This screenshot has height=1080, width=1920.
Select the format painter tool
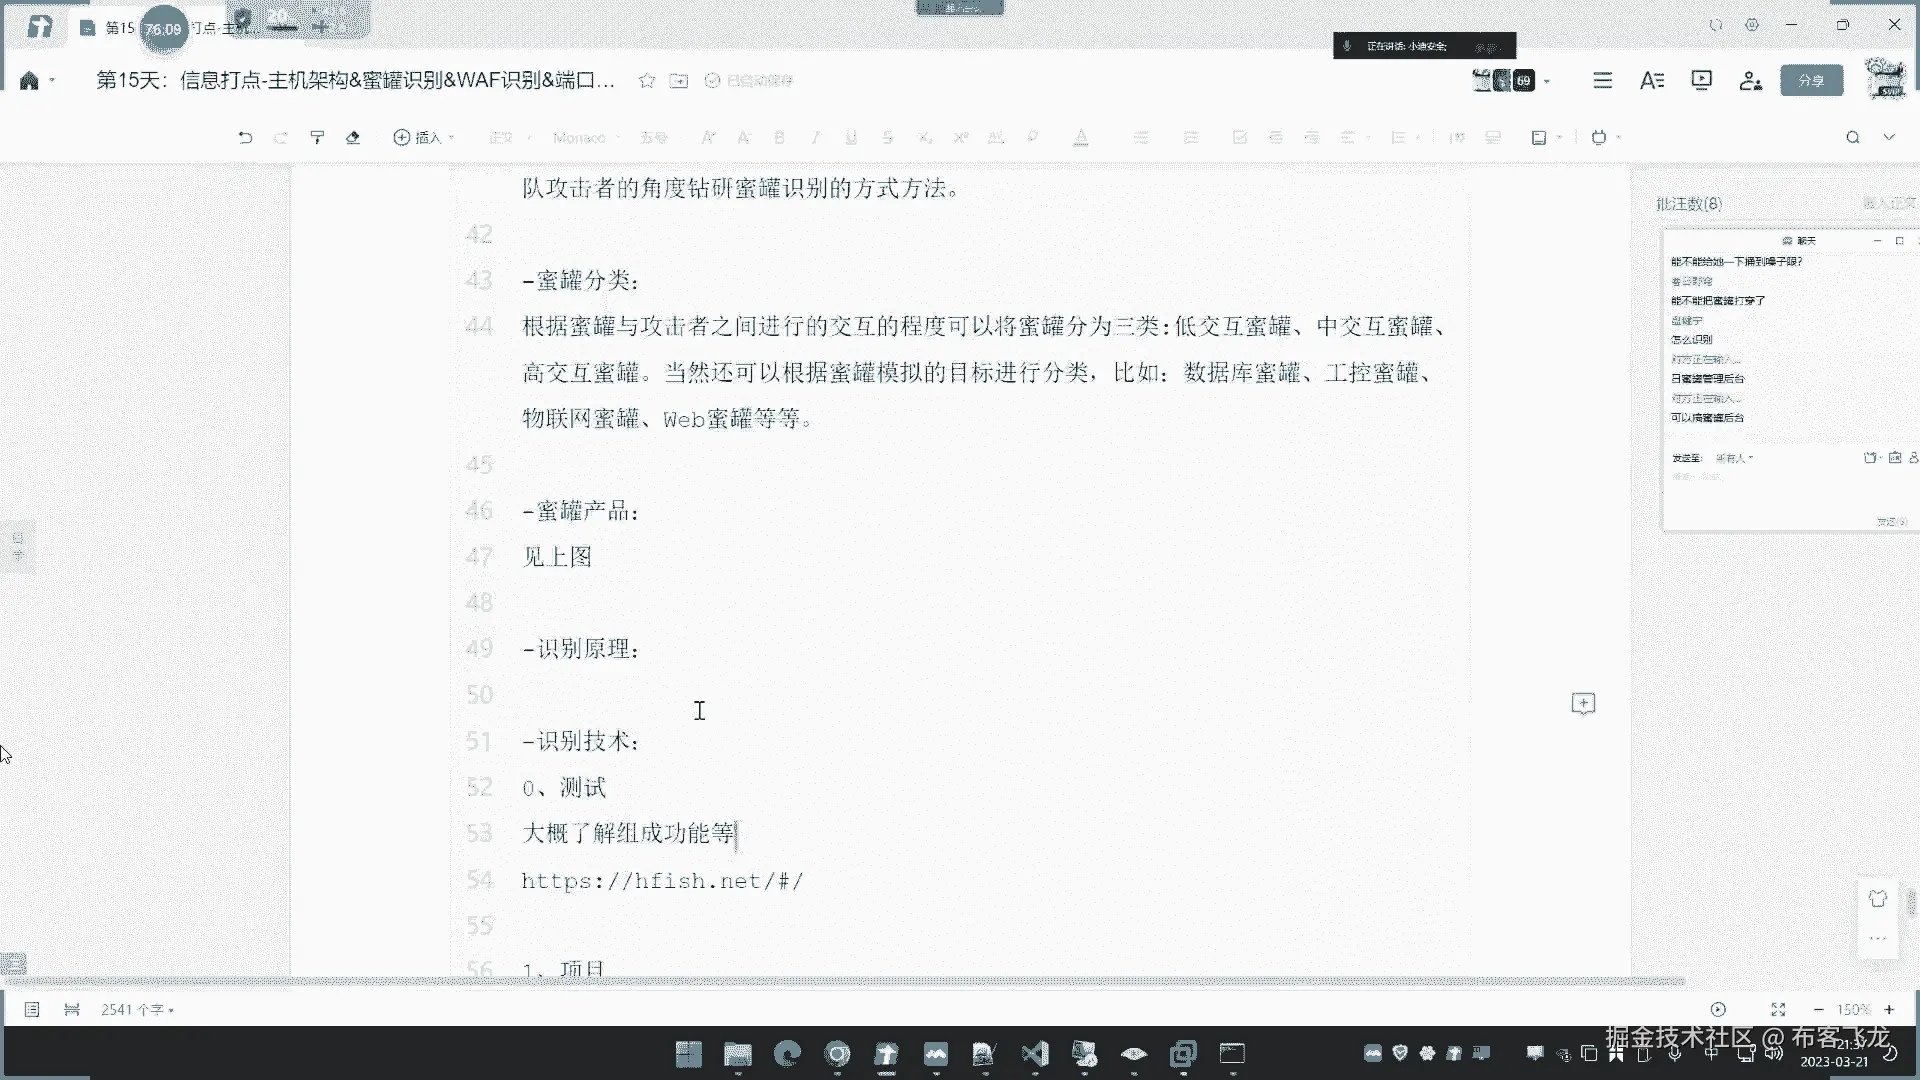317,138
